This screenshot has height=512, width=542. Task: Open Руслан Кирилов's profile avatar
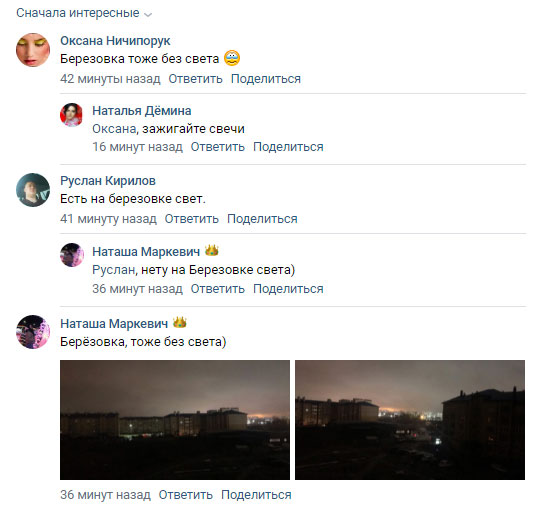click(33, 190)
